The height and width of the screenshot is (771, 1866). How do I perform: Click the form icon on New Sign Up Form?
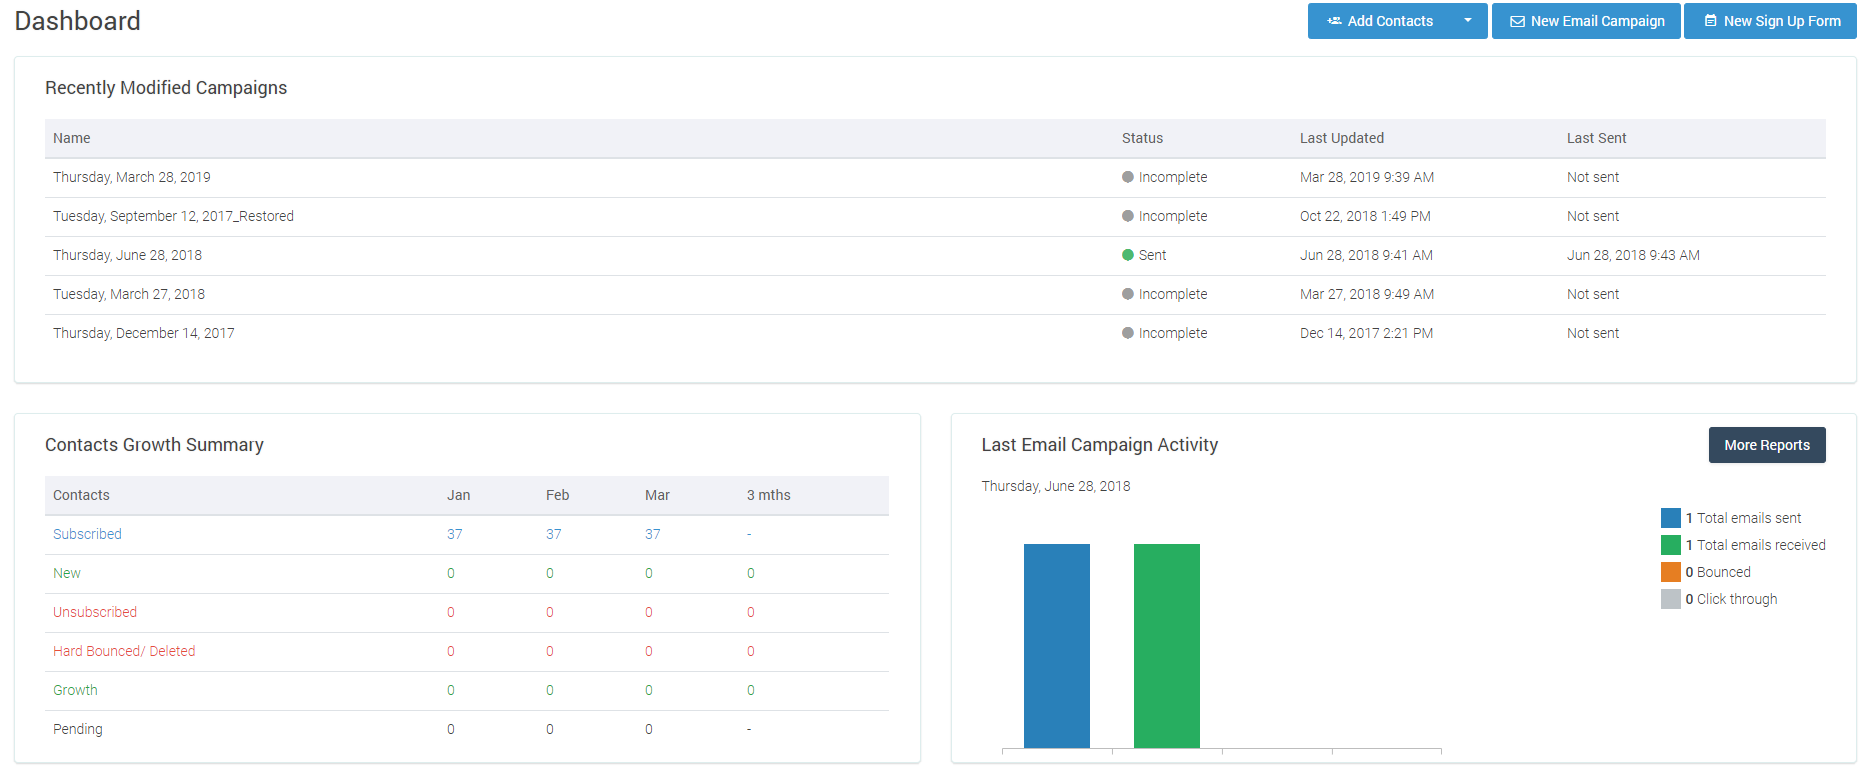click(x=1711, y=21)
